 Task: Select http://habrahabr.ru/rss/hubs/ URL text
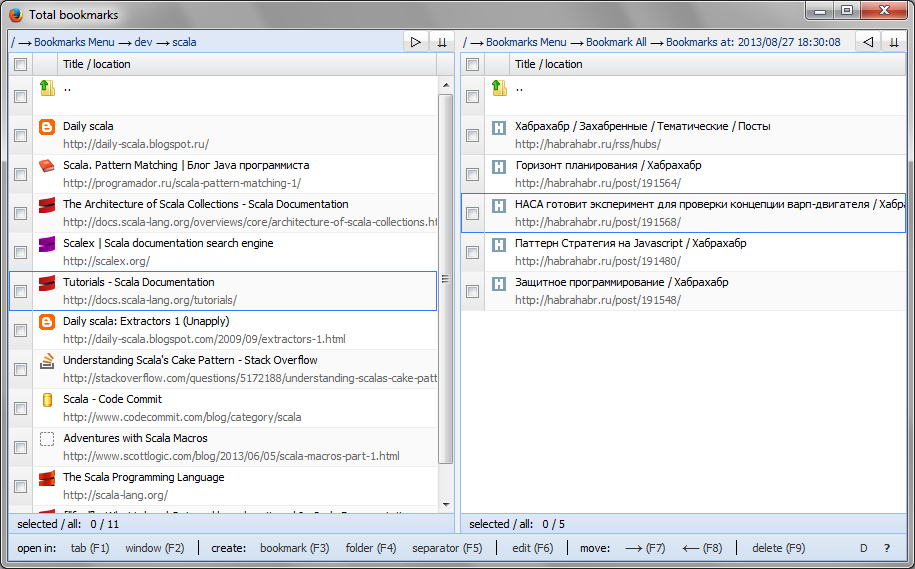tap(588, 144)
